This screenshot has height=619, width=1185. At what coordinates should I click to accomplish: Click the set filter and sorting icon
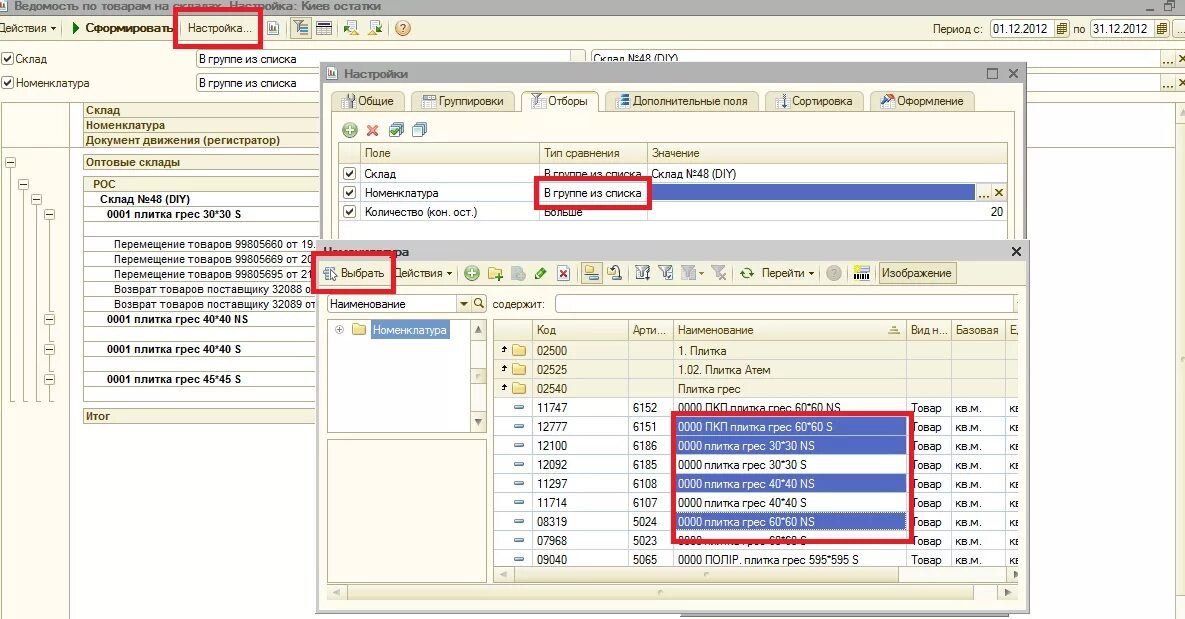pyautogui.click(x=642, y=273)
